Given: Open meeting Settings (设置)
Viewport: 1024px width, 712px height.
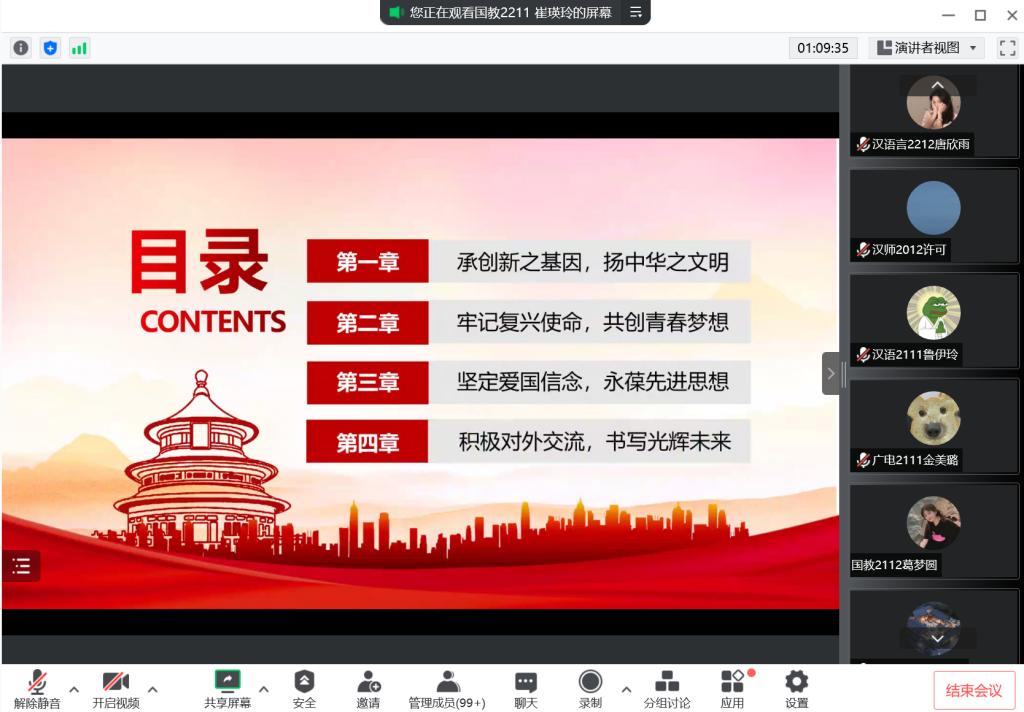Looking at the screenshot, I should 796,689.
